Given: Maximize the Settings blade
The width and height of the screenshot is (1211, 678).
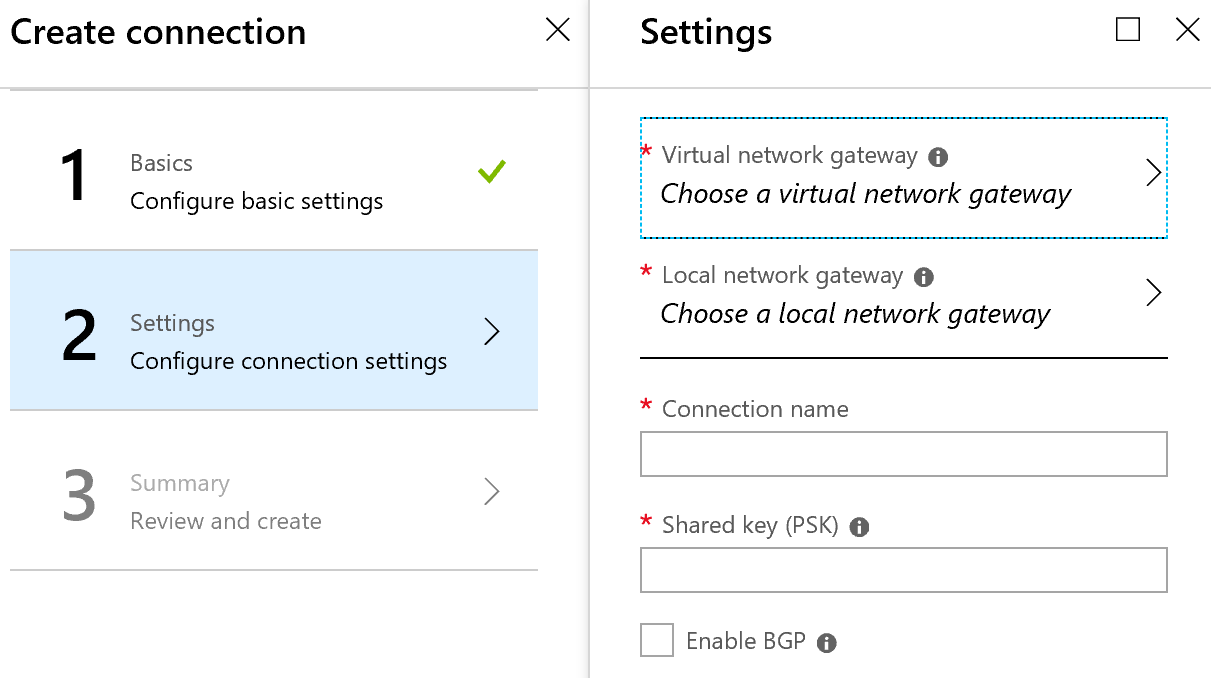Looking at the screenshot, I should click(1128, 30).
